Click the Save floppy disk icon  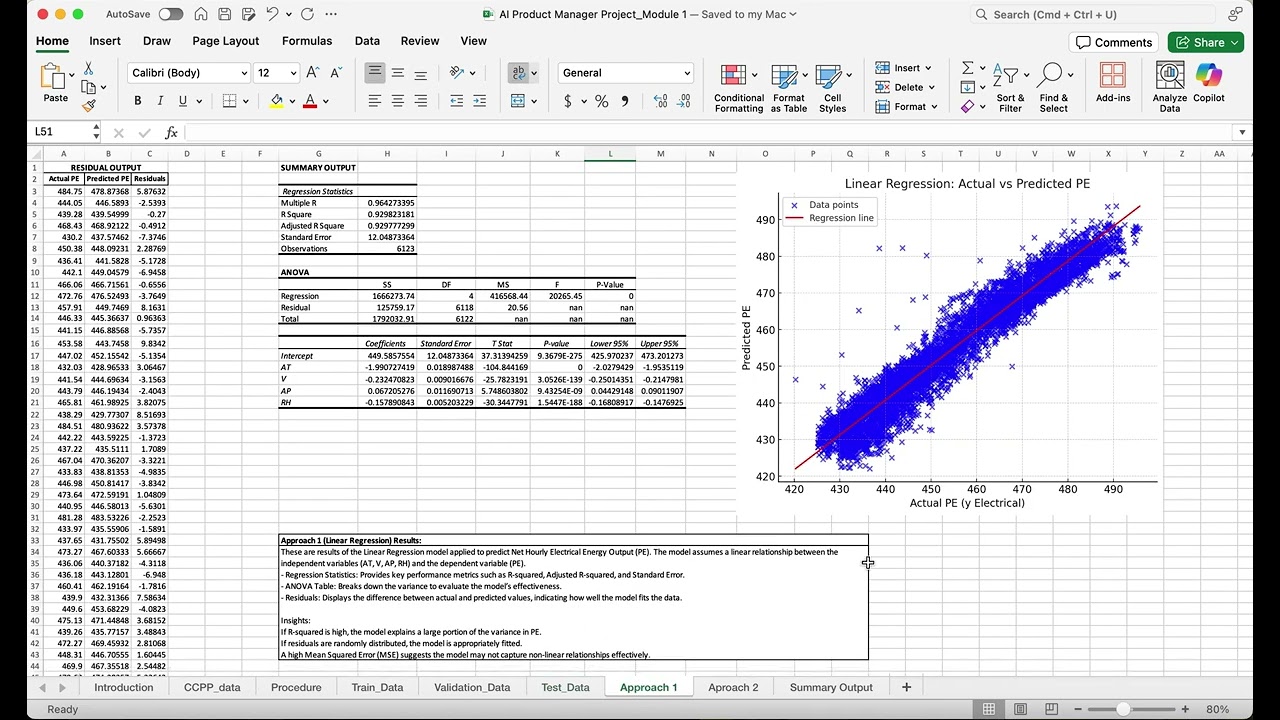(226, 14)
